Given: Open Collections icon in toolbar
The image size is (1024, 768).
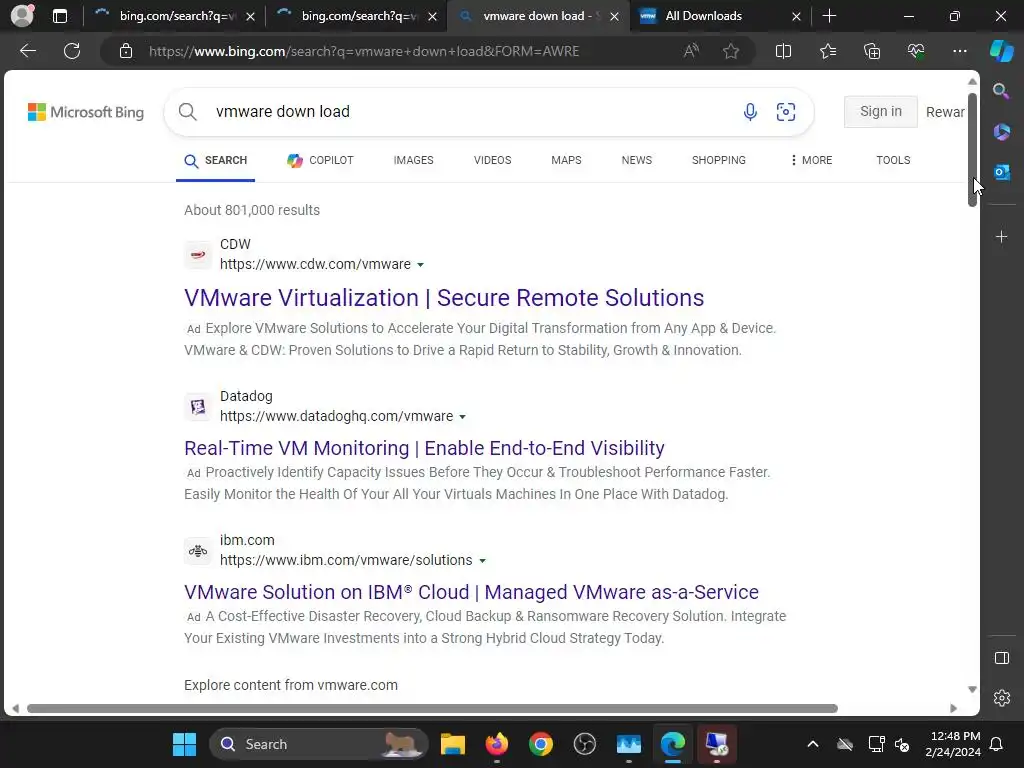Looking at the screenshot, I should pos(872,51).
